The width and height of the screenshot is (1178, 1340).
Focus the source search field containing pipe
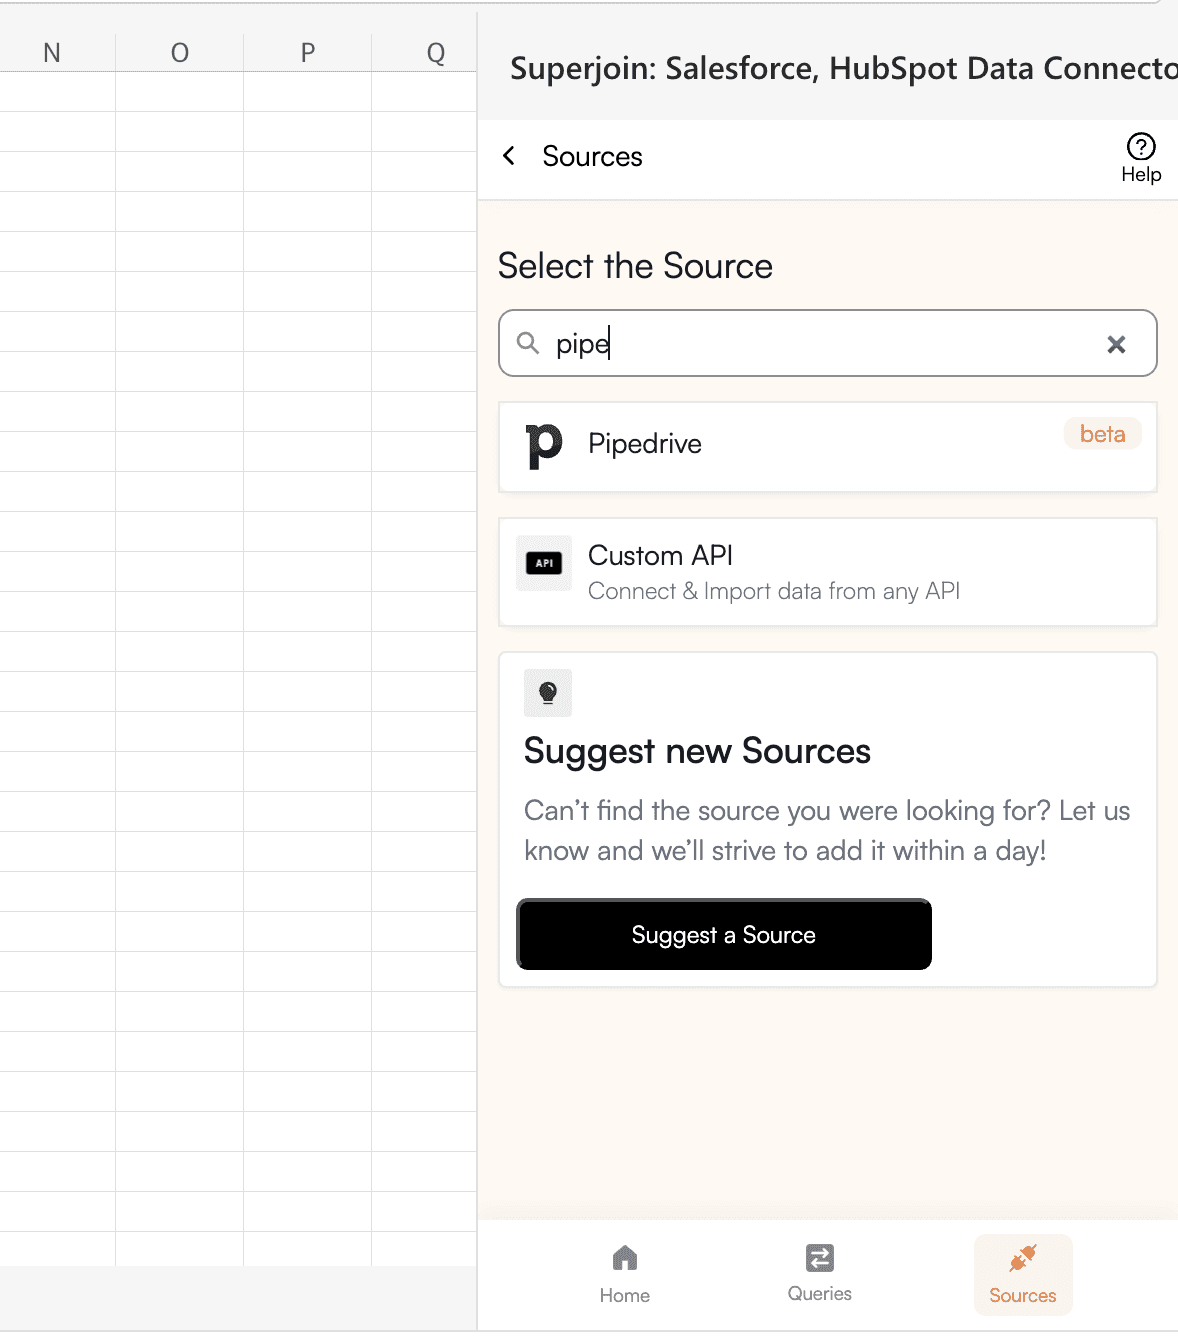coord(828,343)
